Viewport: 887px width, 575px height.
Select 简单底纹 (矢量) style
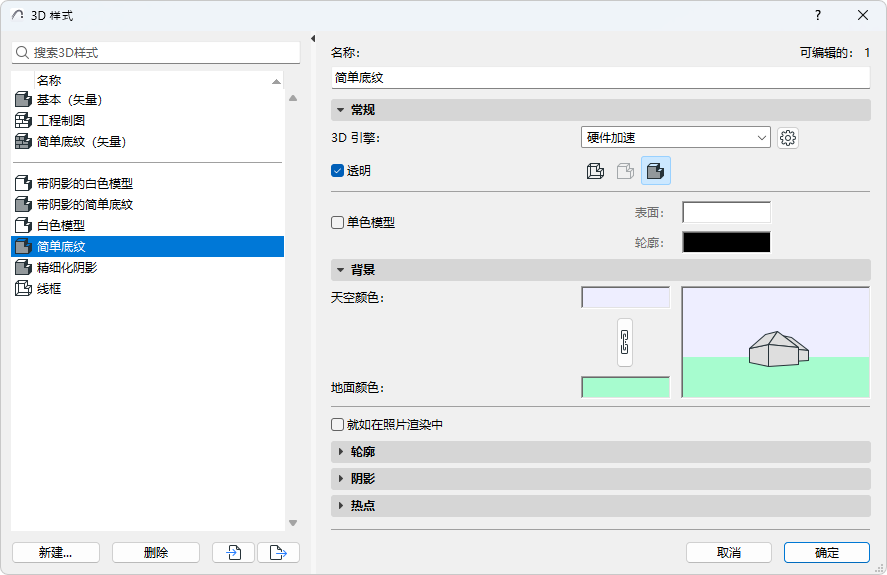[147, 141]
